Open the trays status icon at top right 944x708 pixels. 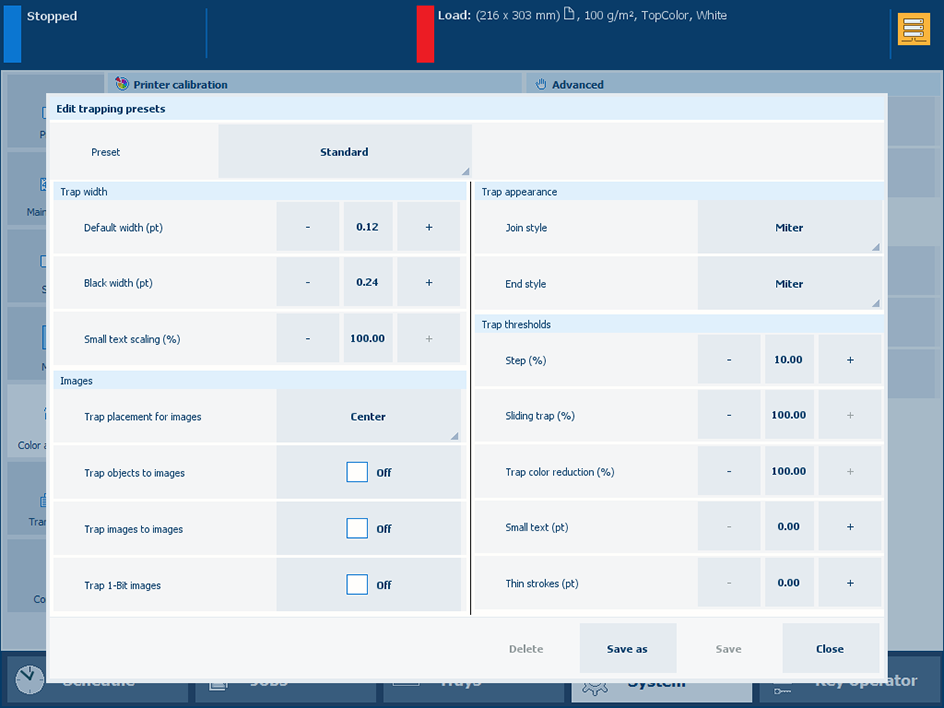(913, 29)
